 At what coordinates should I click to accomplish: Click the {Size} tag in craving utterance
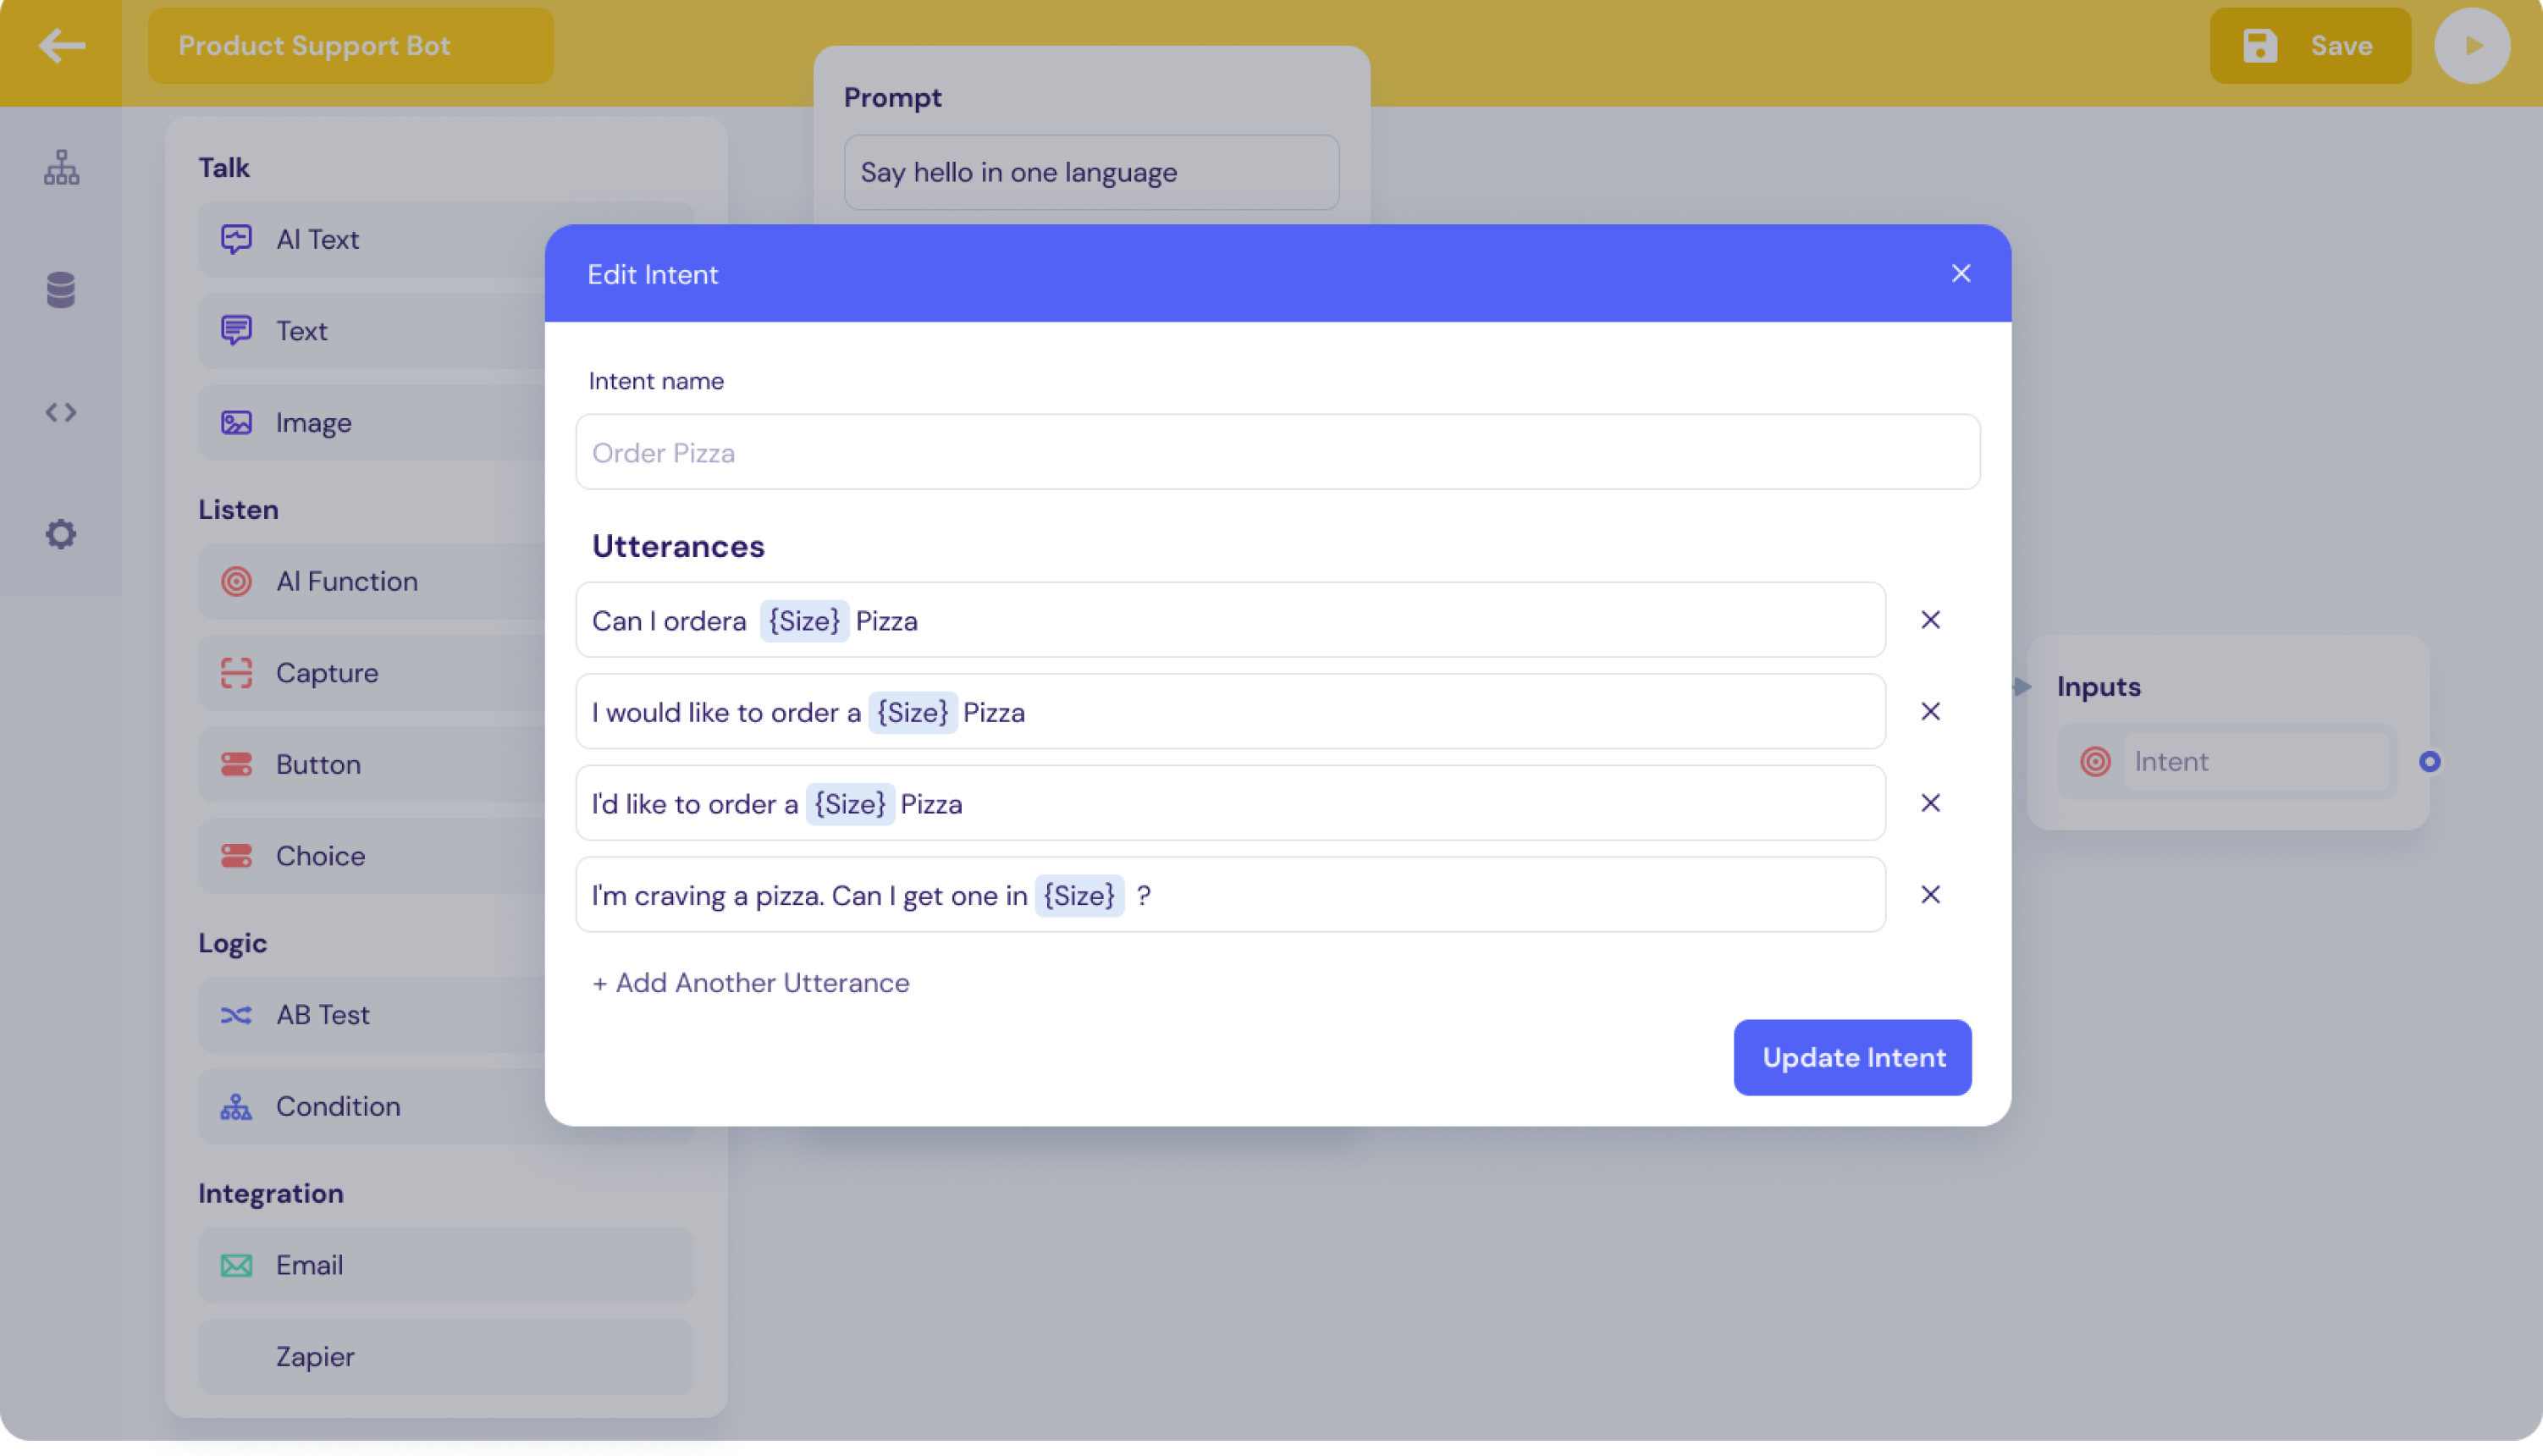tap(1079, 896)
